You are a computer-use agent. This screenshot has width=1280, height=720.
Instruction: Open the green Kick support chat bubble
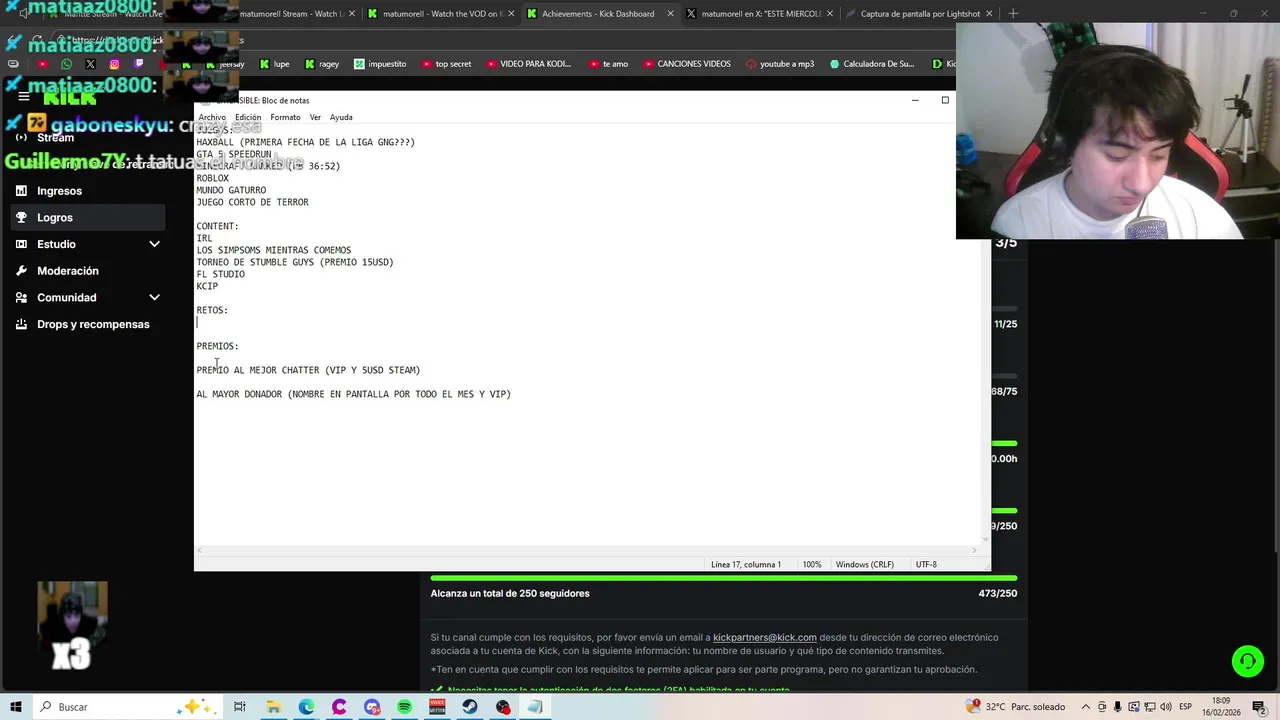pyautogui.click(x=1247, y=661)
